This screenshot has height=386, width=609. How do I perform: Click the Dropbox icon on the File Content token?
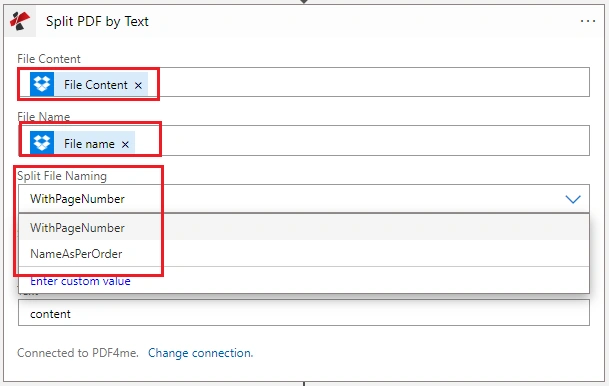[42, 84]
